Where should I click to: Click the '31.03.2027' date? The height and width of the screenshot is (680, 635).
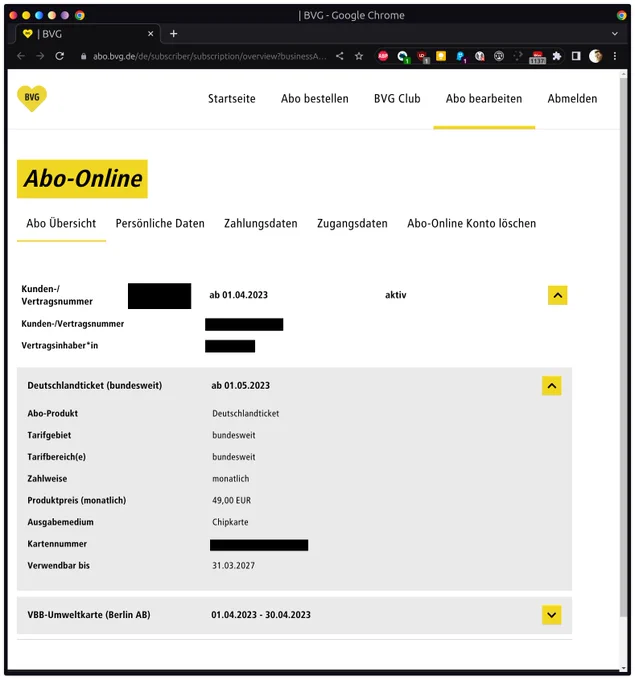pos(233,566)
